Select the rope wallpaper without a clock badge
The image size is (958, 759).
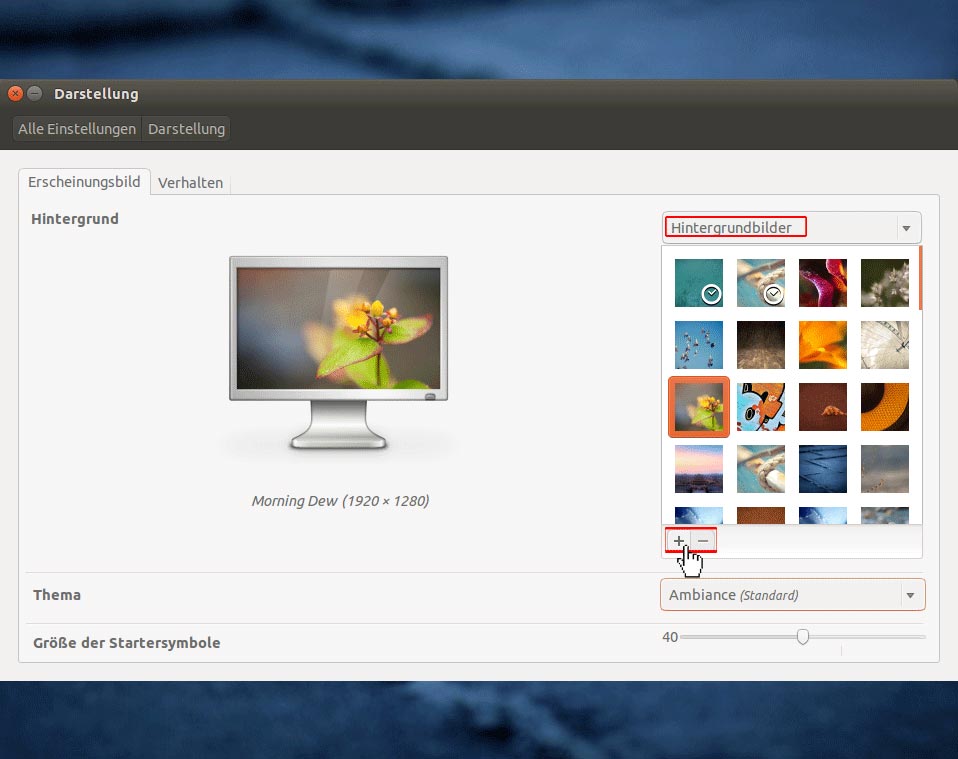click(761, 469)
